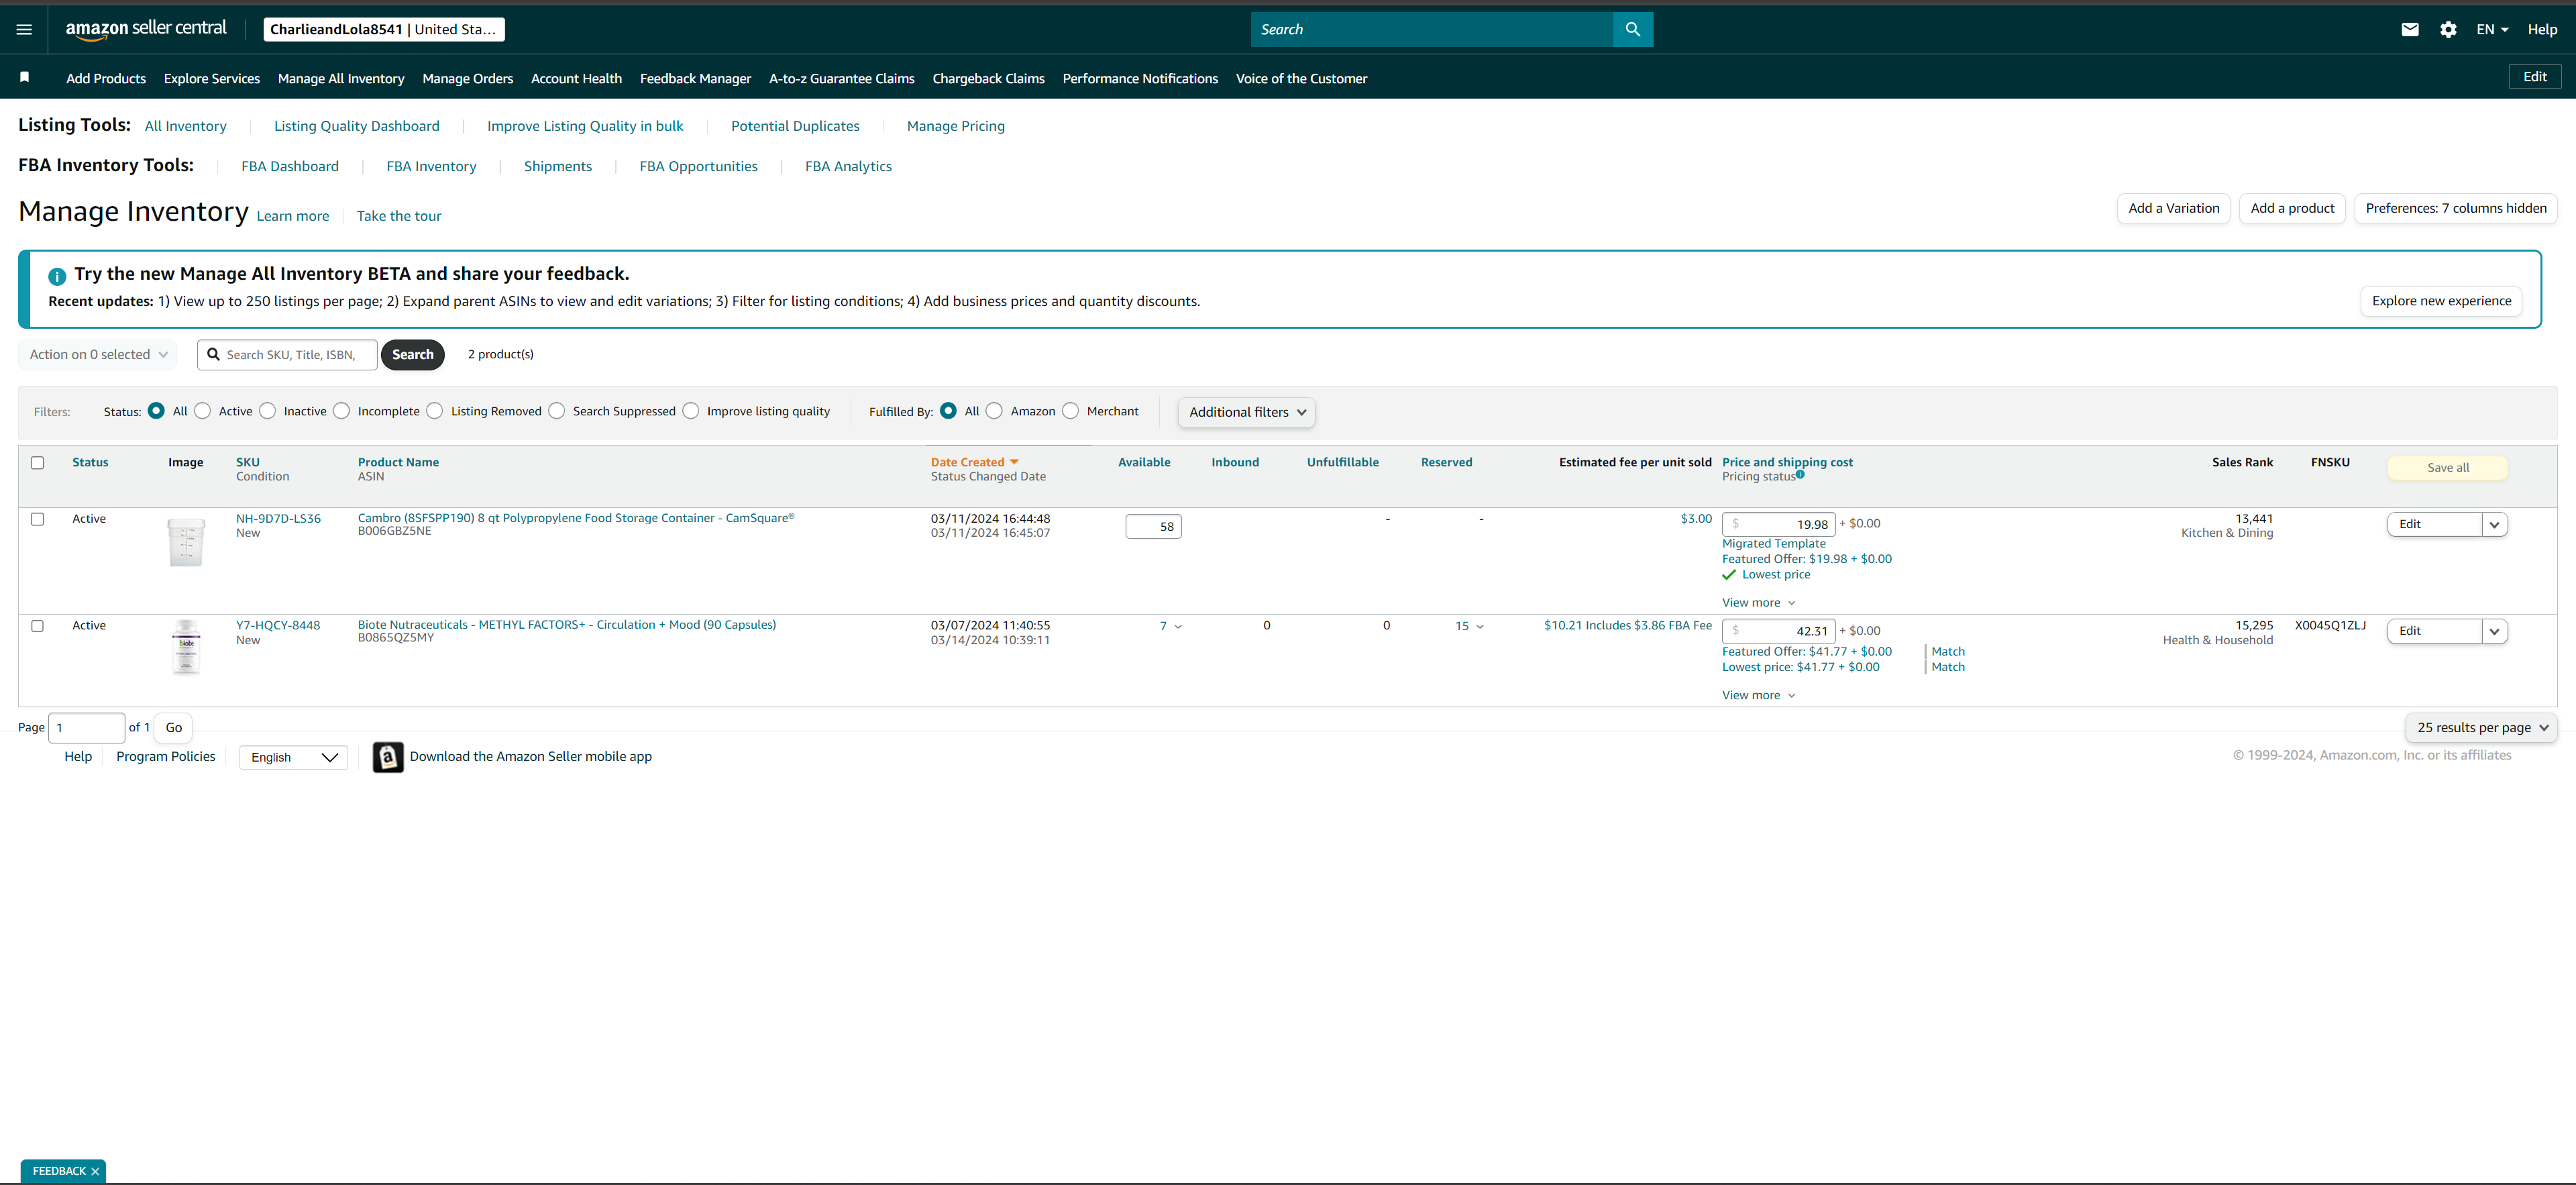This screenshot has height=1185, width=2576.
Task: Click Match next to Featured Offer
Action: coord(1948,652)
